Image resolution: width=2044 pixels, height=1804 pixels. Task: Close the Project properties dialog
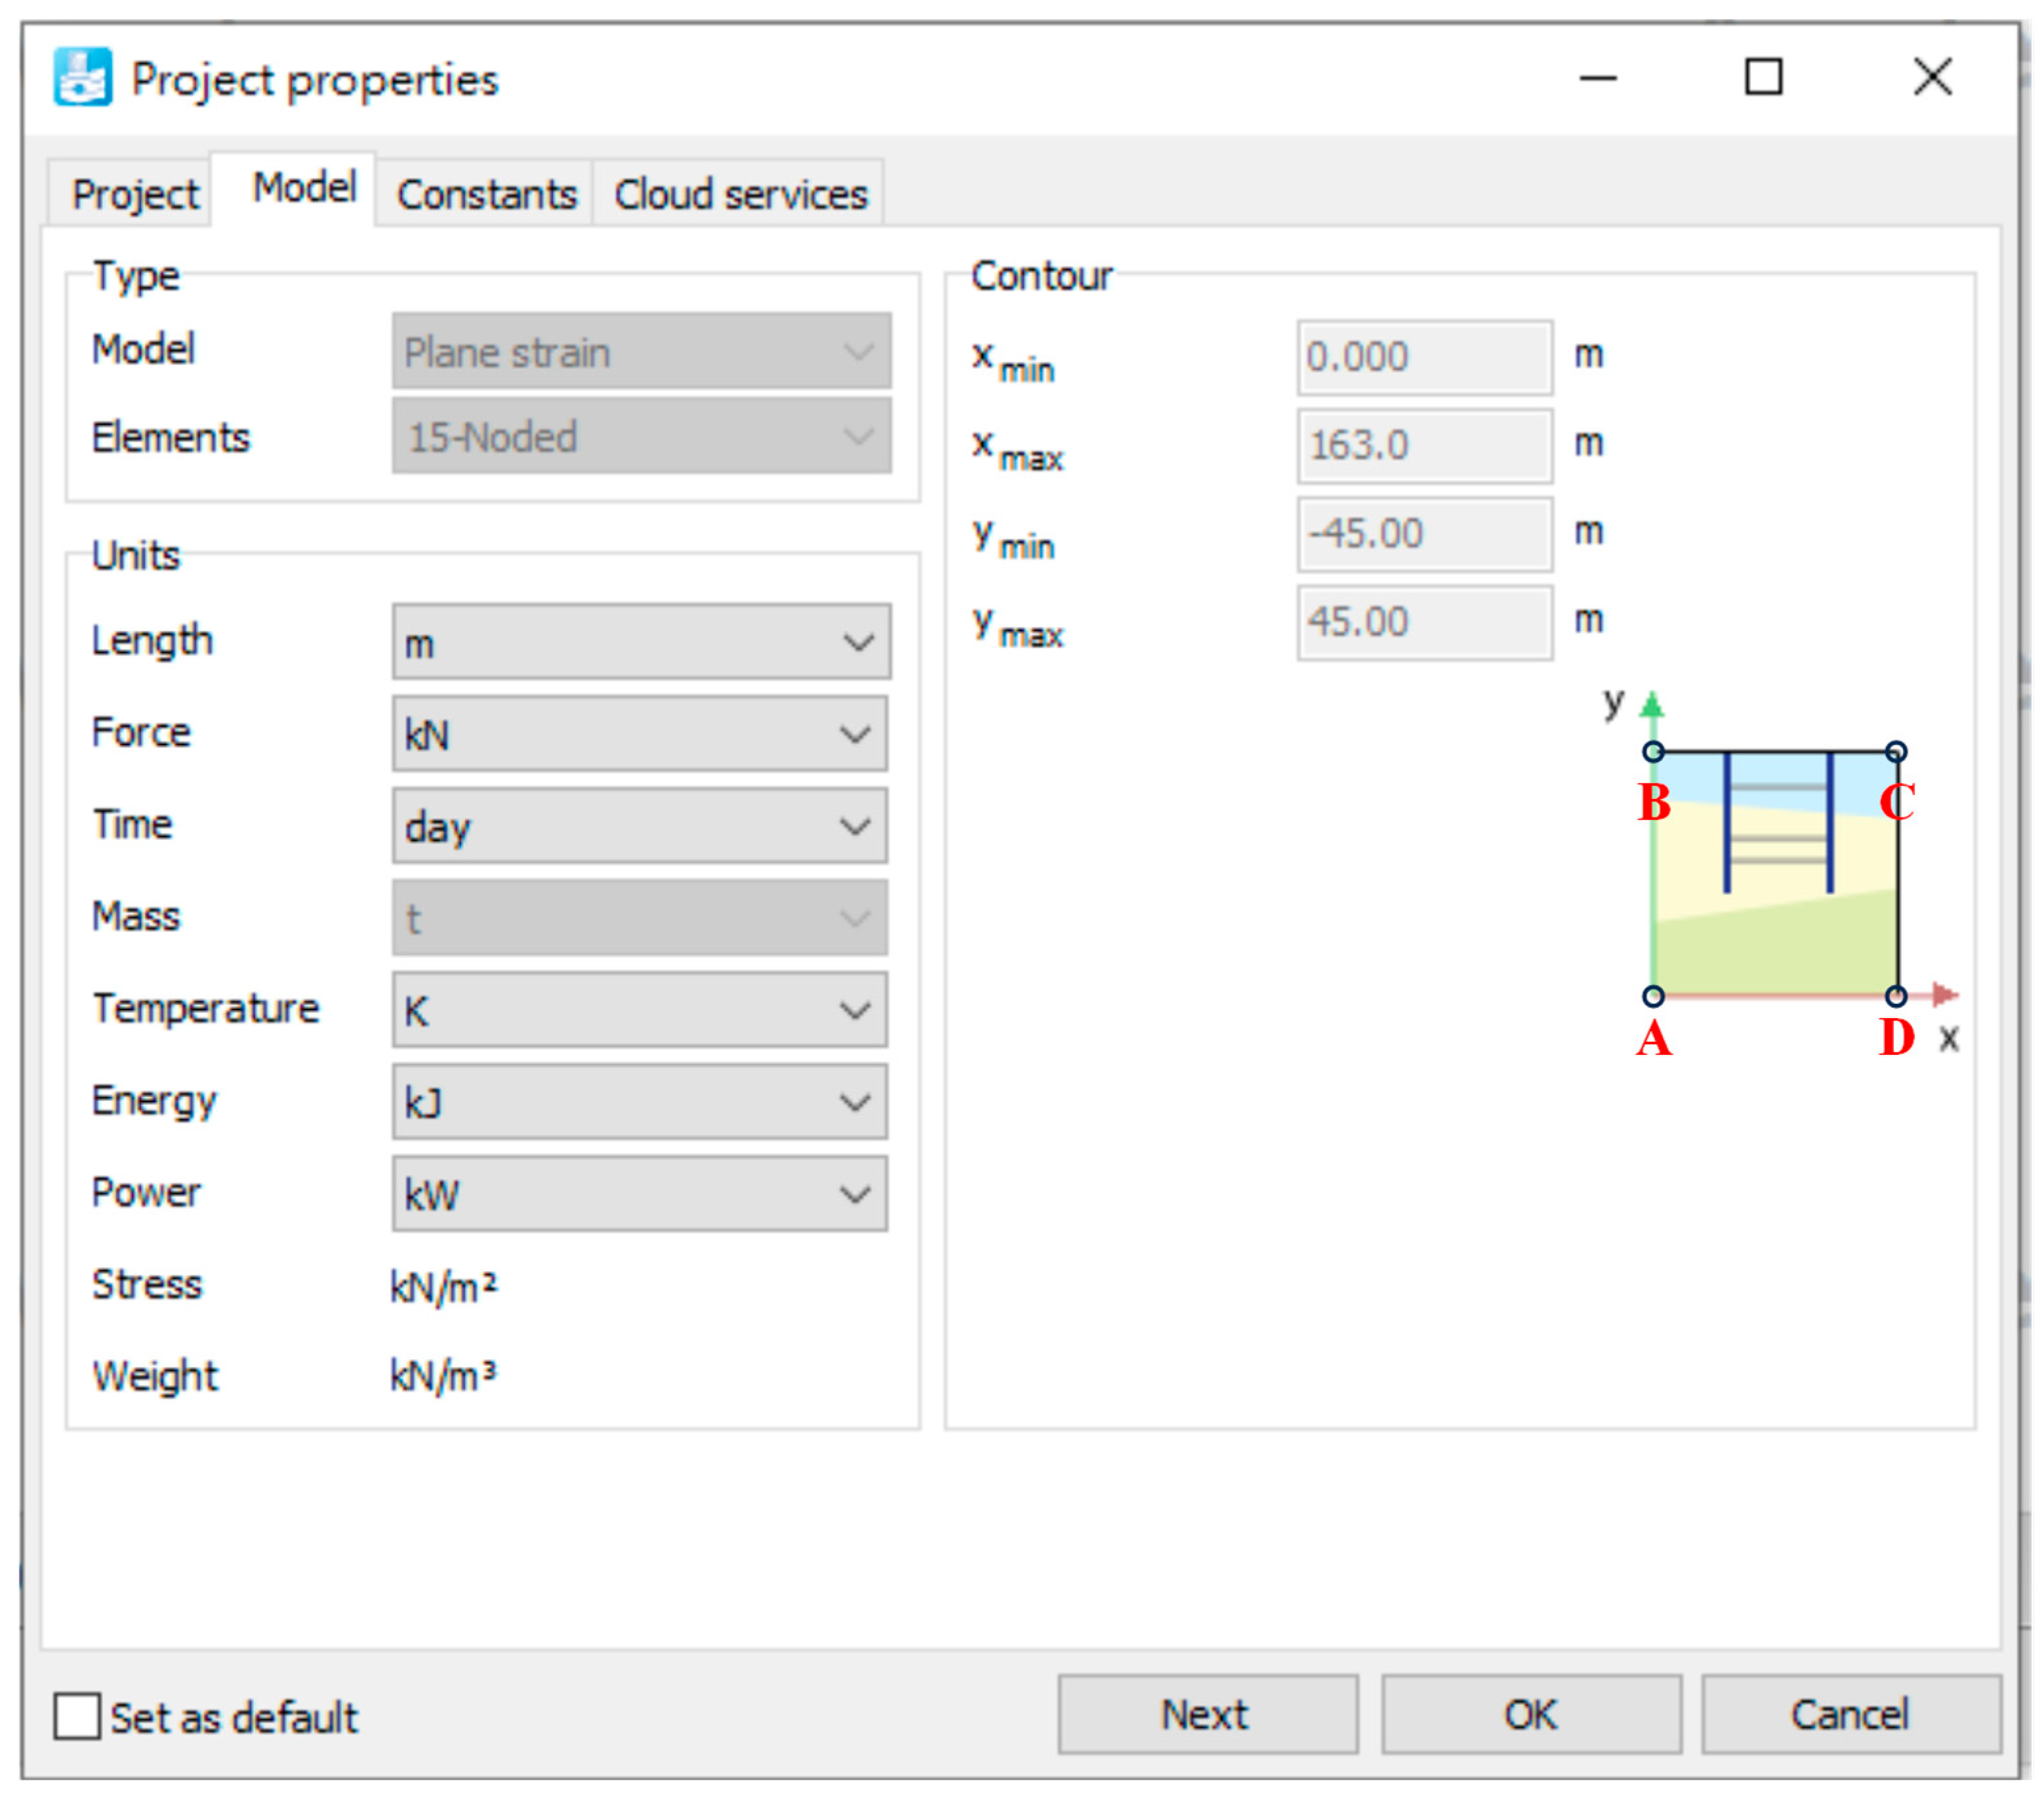point(1932,77)
